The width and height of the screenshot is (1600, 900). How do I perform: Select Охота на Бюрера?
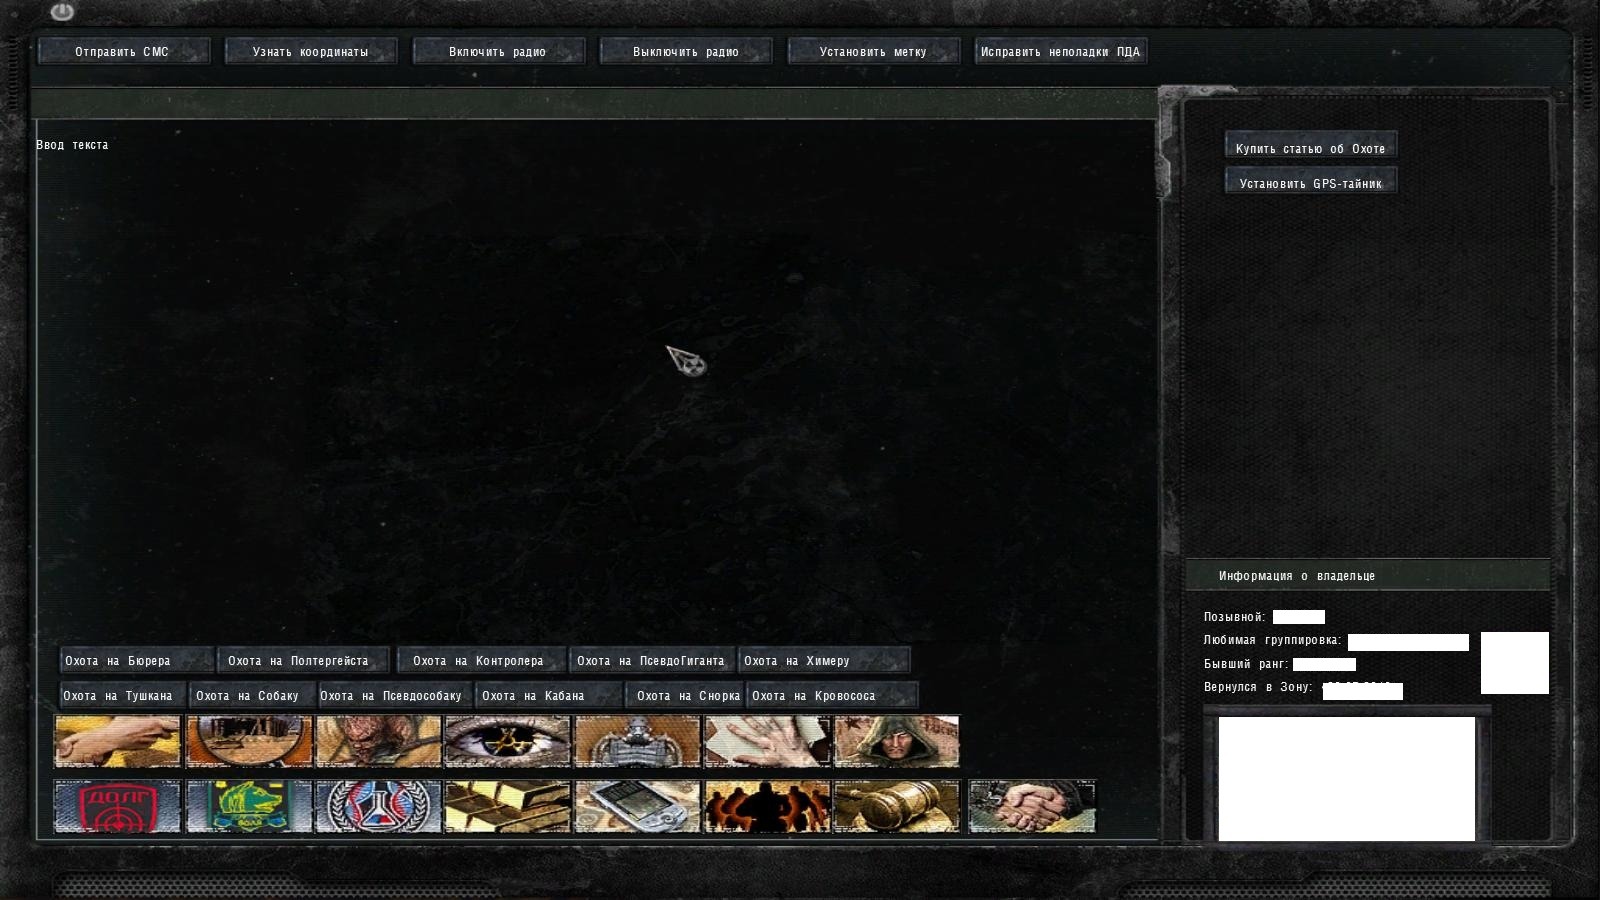click(x=136, y=660)
